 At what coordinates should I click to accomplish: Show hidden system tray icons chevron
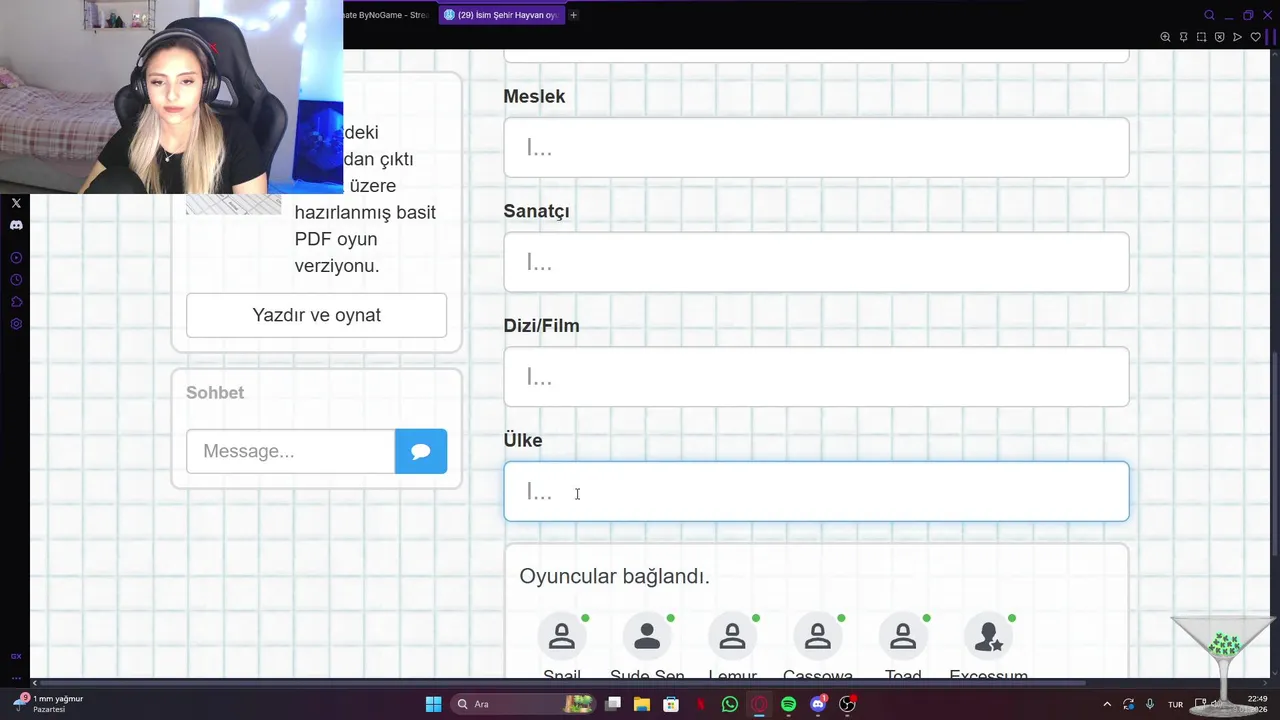point(1107,704)
